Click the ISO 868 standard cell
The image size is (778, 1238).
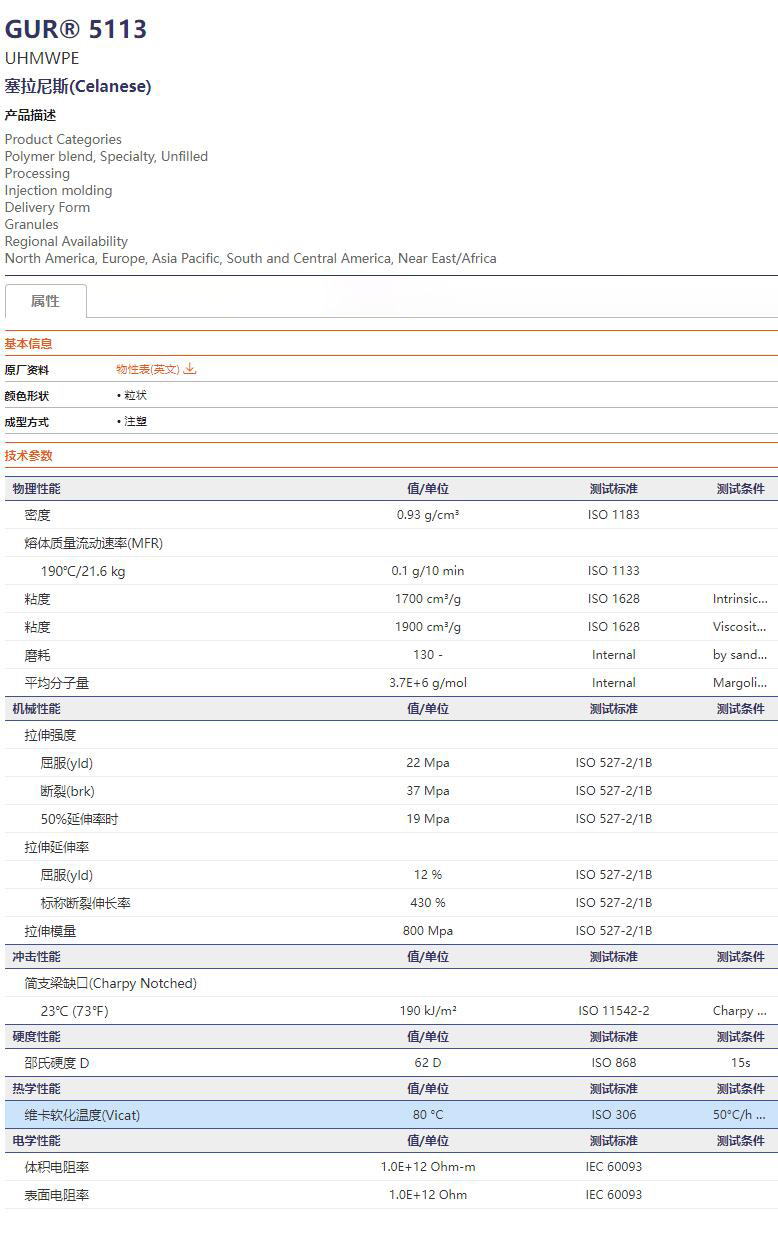(614, 1063)
